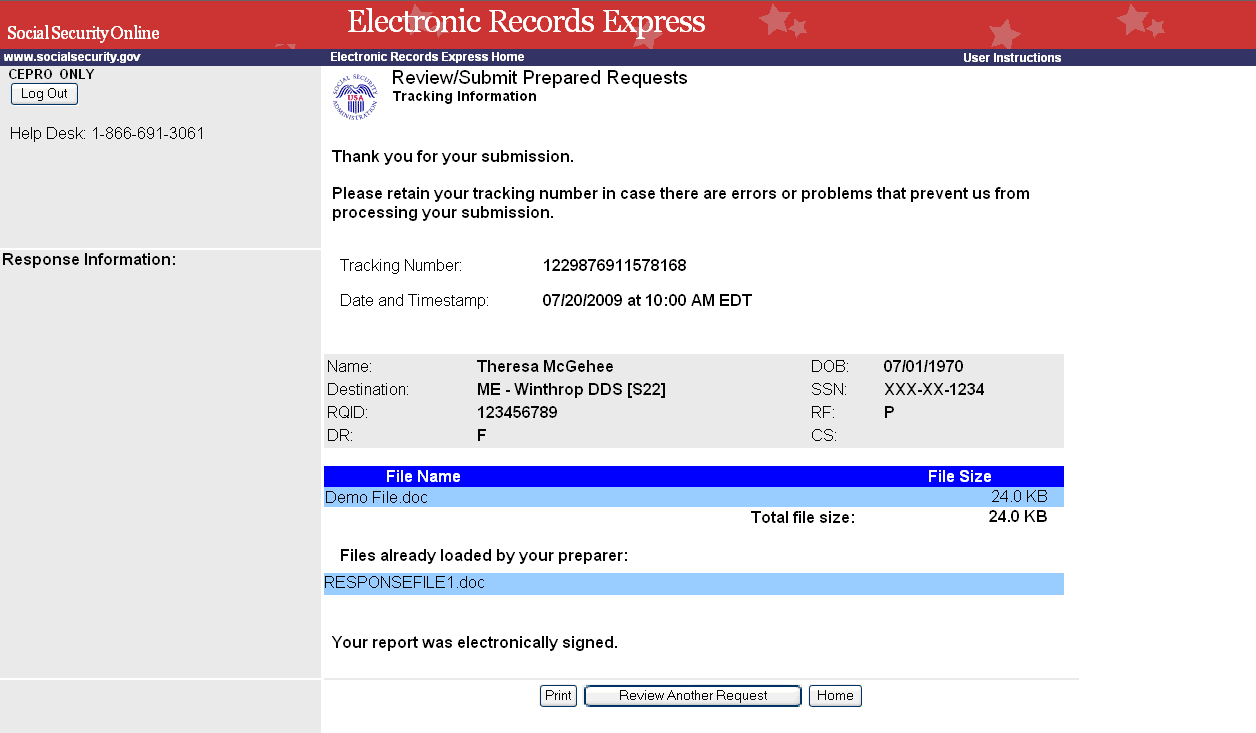This screenshot has height=733, width=1256.
Task: Click the SSN value XXX-XX-1234
Action: pos(934,390)
